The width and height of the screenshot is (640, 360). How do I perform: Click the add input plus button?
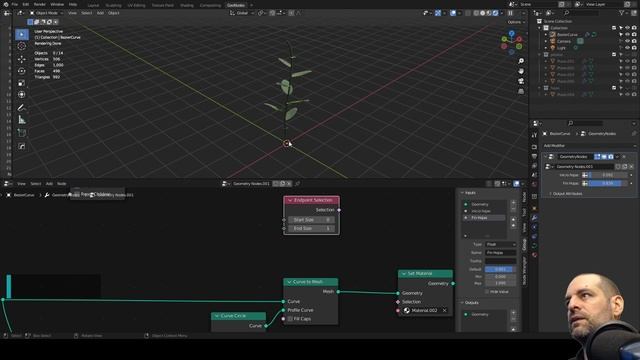[x=513, y=203]
